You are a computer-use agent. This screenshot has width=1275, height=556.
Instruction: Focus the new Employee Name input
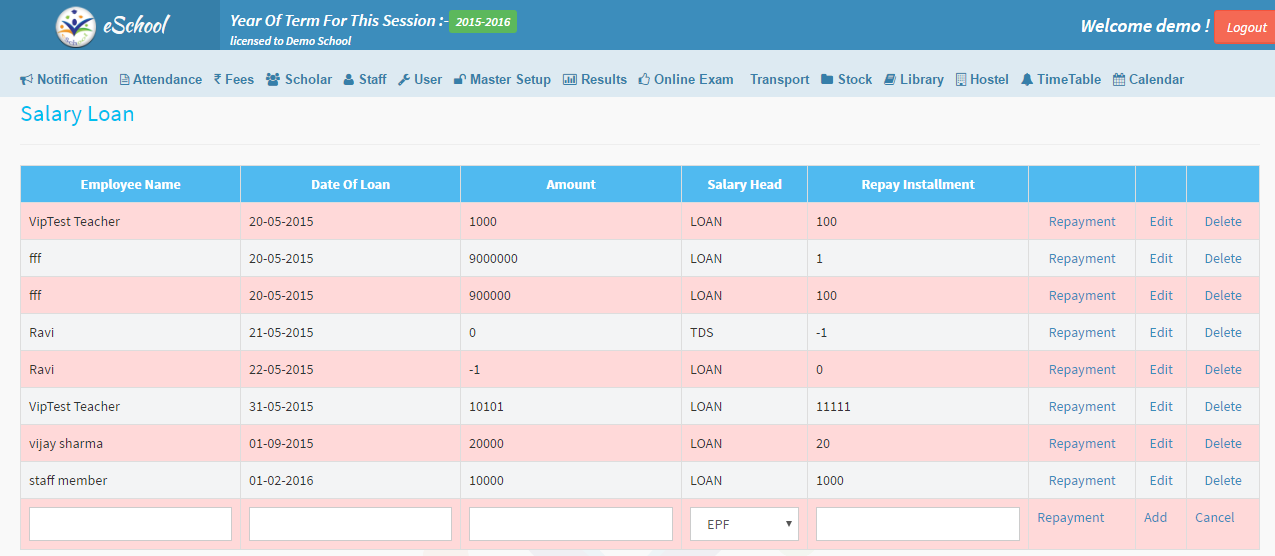click(130, 524)
